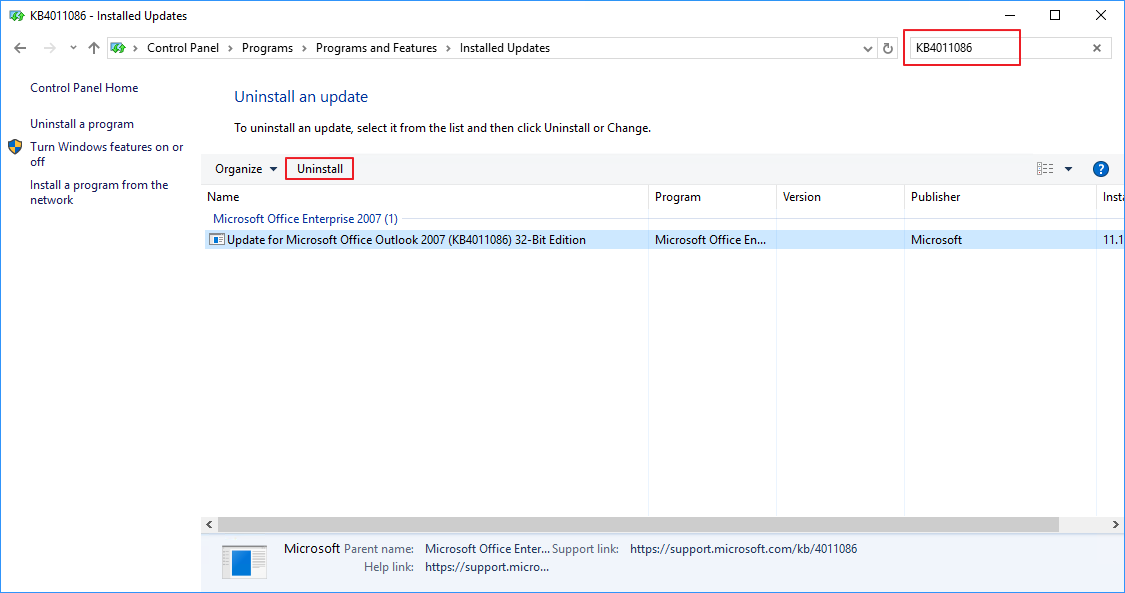Select Update for Microsoft Office Outlook 2007 row
1125x593 pixels.
[663, 240]
